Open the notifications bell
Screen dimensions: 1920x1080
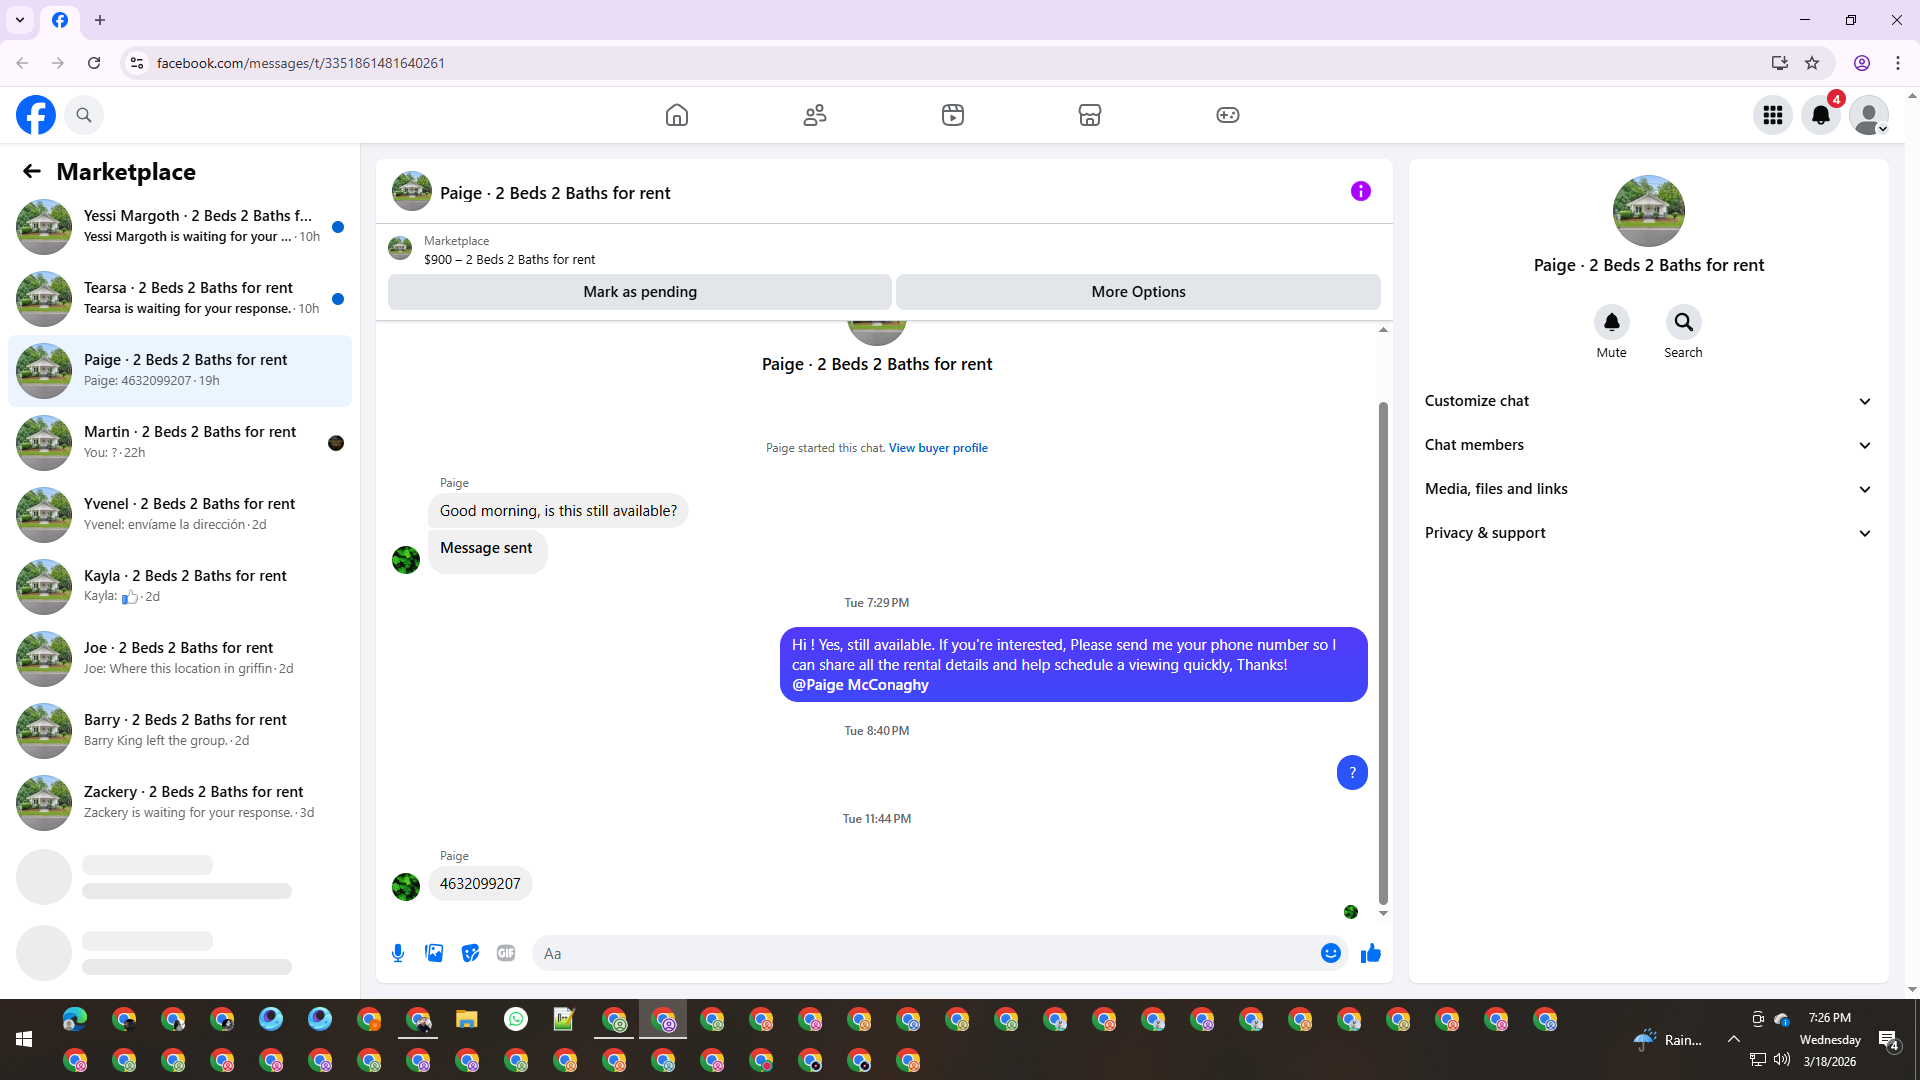pyautogui.click(x=1821, y=115)
